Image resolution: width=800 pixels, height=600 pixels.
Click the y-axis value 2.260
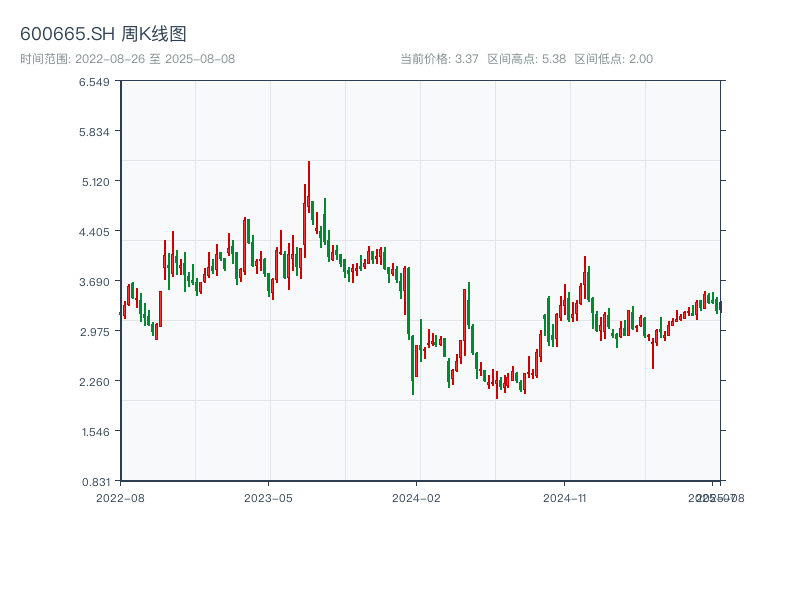point(94,382)
